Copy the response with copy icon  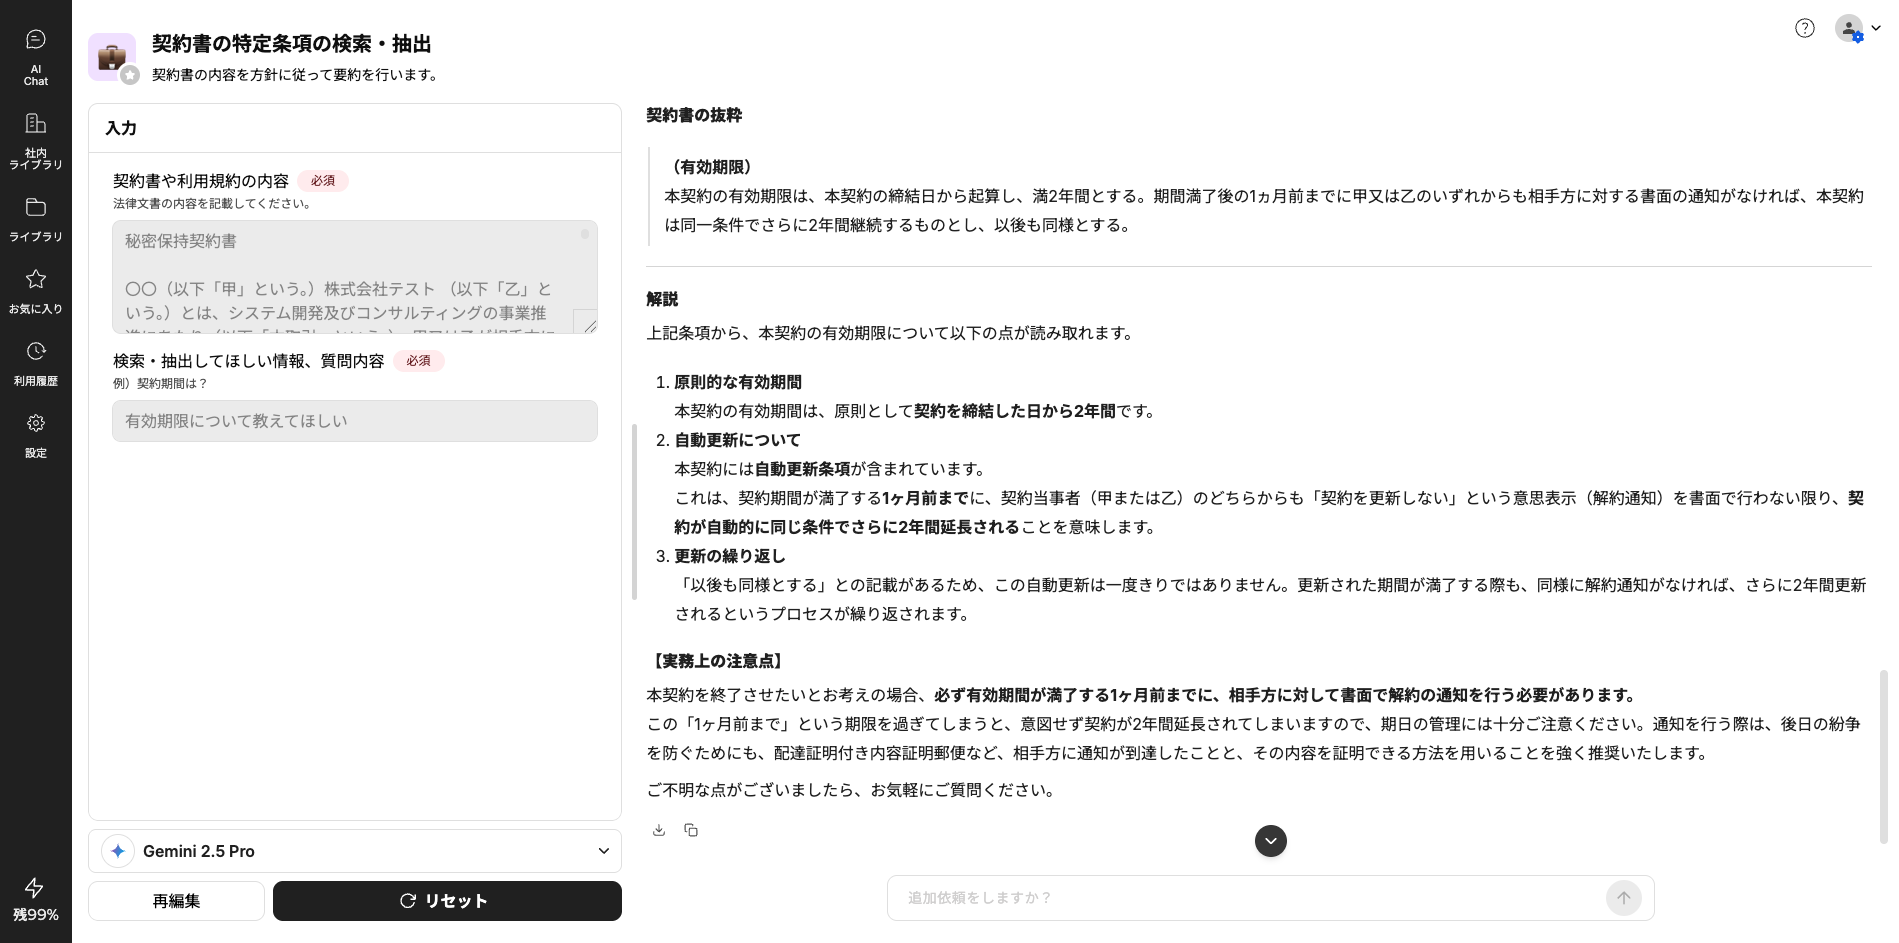point(691,830)
